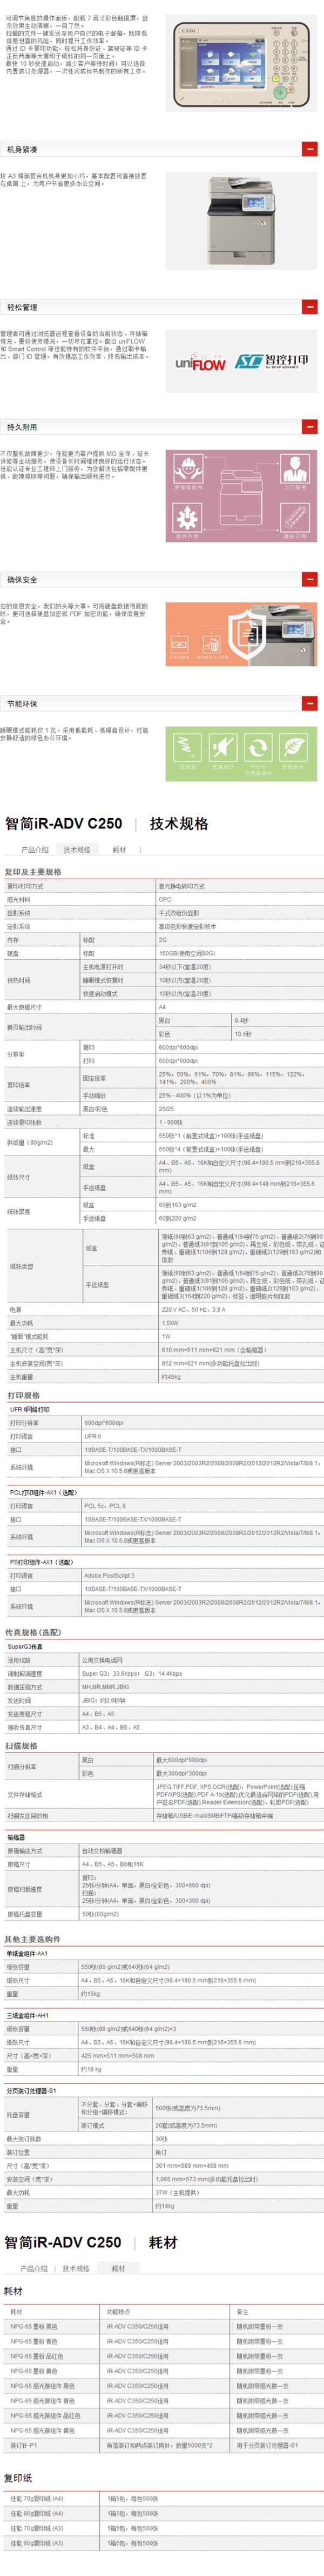Switch to 耗材 tab under the 技术规格 heading
Image resolution: width=324 pixels, height=2576 pixels.
(119, 850)
